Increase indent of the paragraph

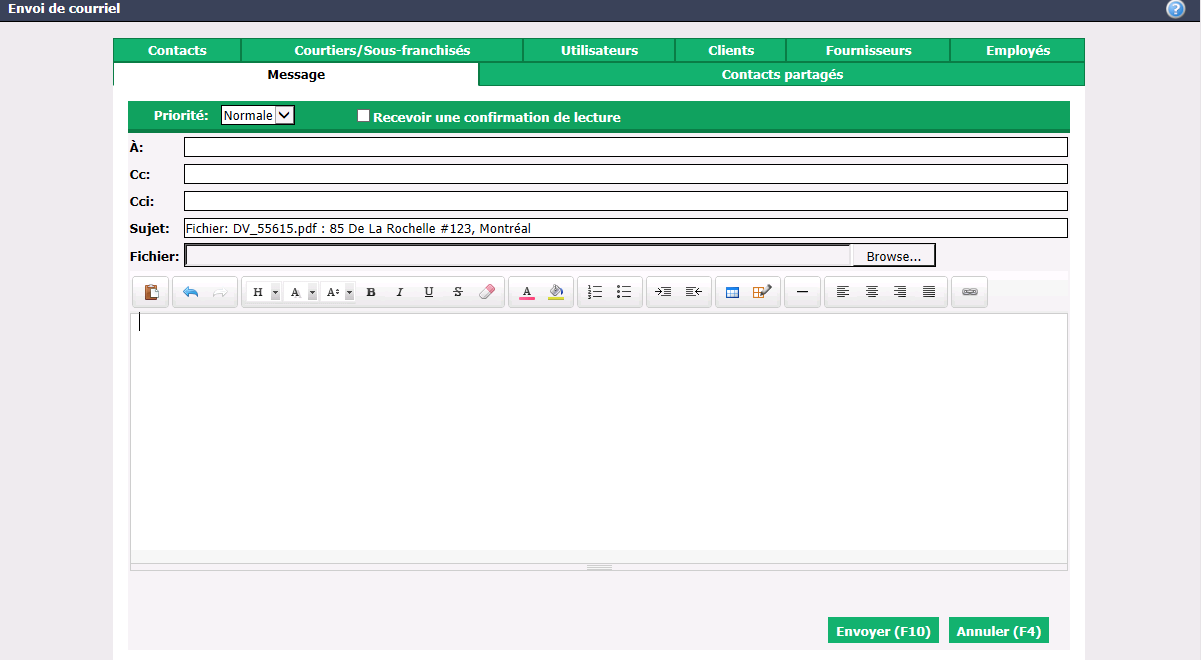663,292
